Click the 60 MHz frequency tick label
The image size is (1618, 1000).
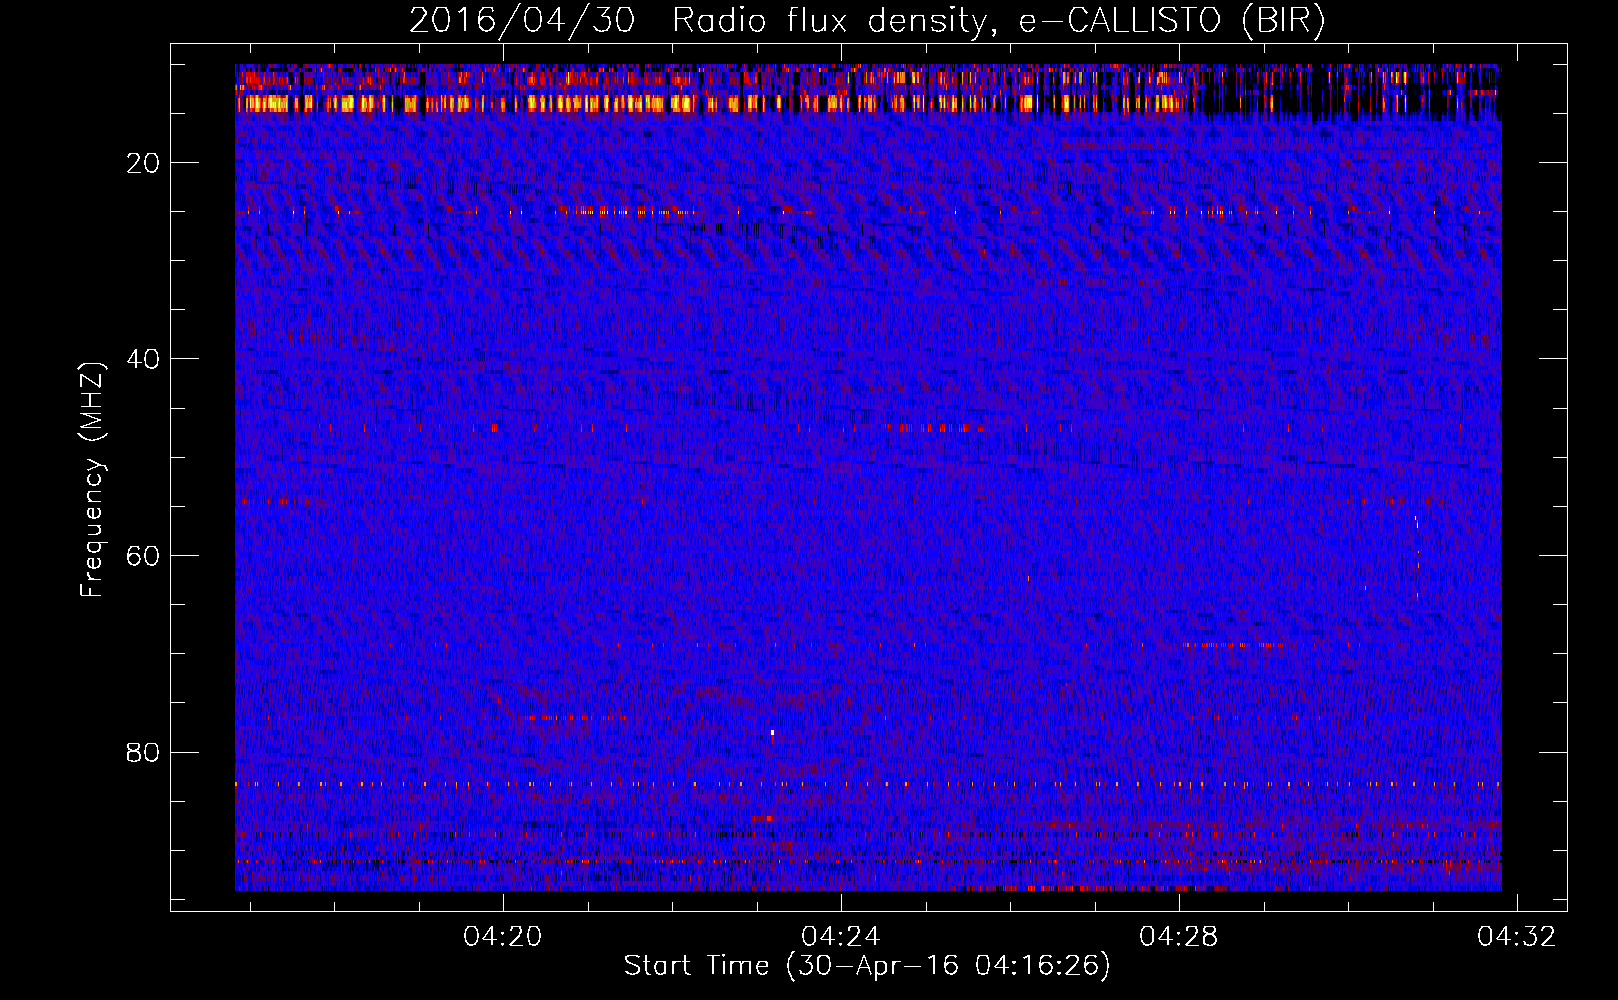(x=143, y=556)
